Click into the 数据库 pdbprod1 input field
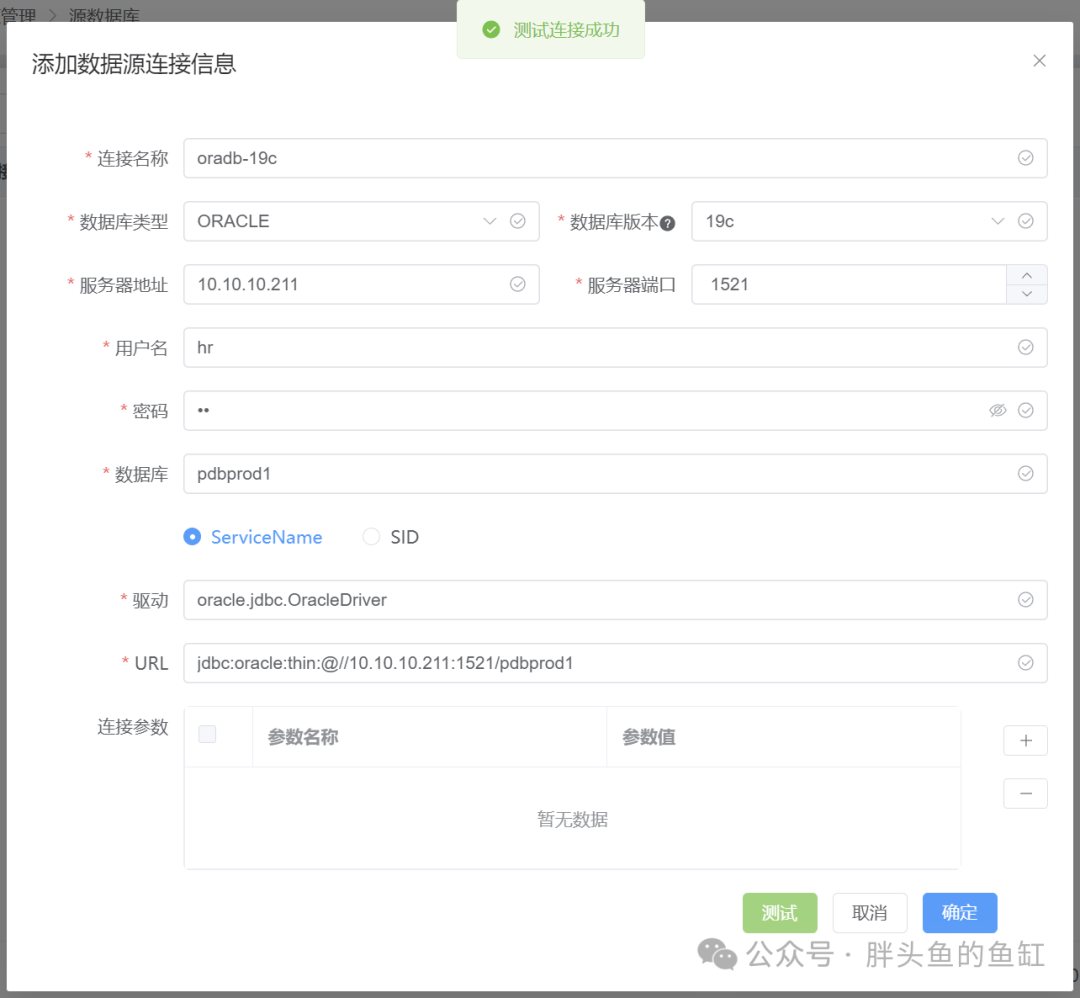Image resolution: width=1080 pixels, height=998 pixels. [x=600, y=474]
